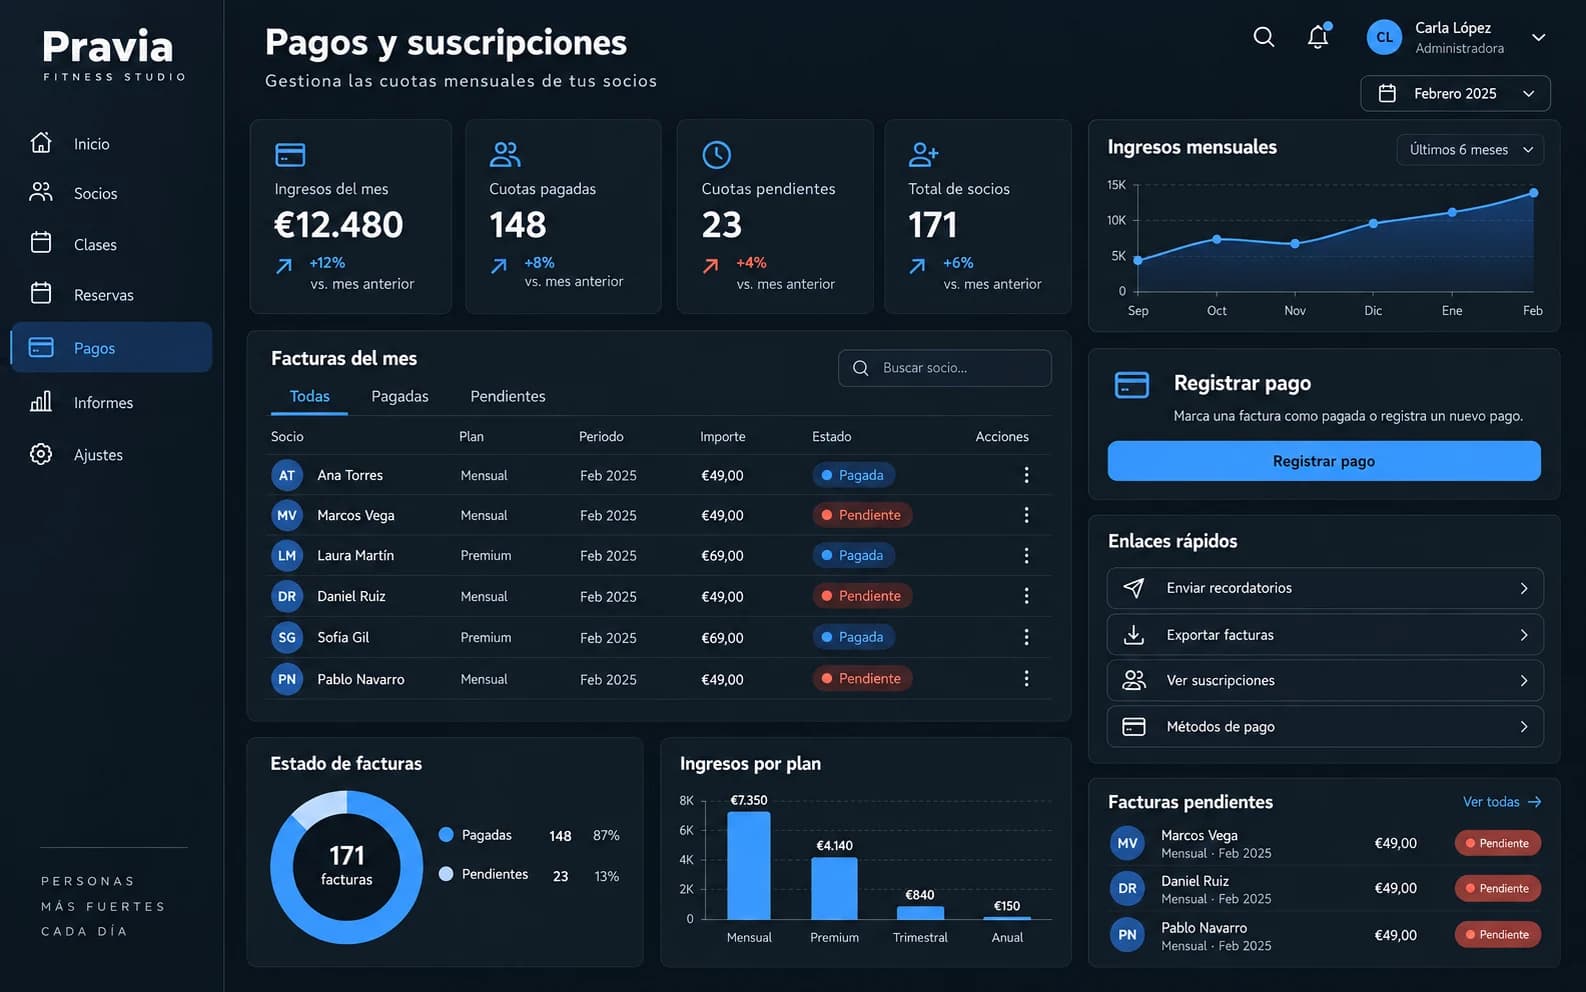
Task: Click the Buscar socio search field
Action: click(x=945, y=368)
